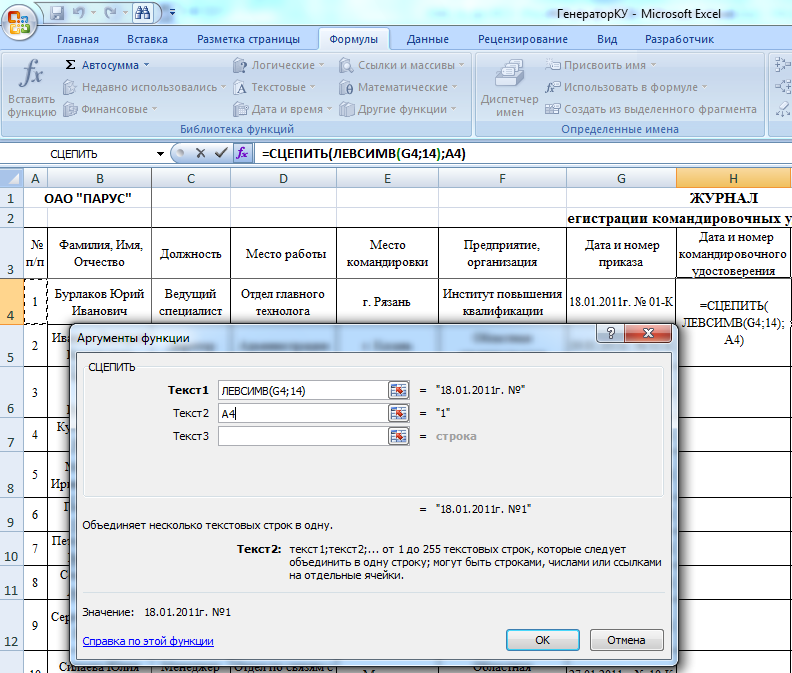The image size is (792, 673).
Task: Collapse dialog via Текст1 range selector icon
Action: pyautogui.click(x=399, y=390)
